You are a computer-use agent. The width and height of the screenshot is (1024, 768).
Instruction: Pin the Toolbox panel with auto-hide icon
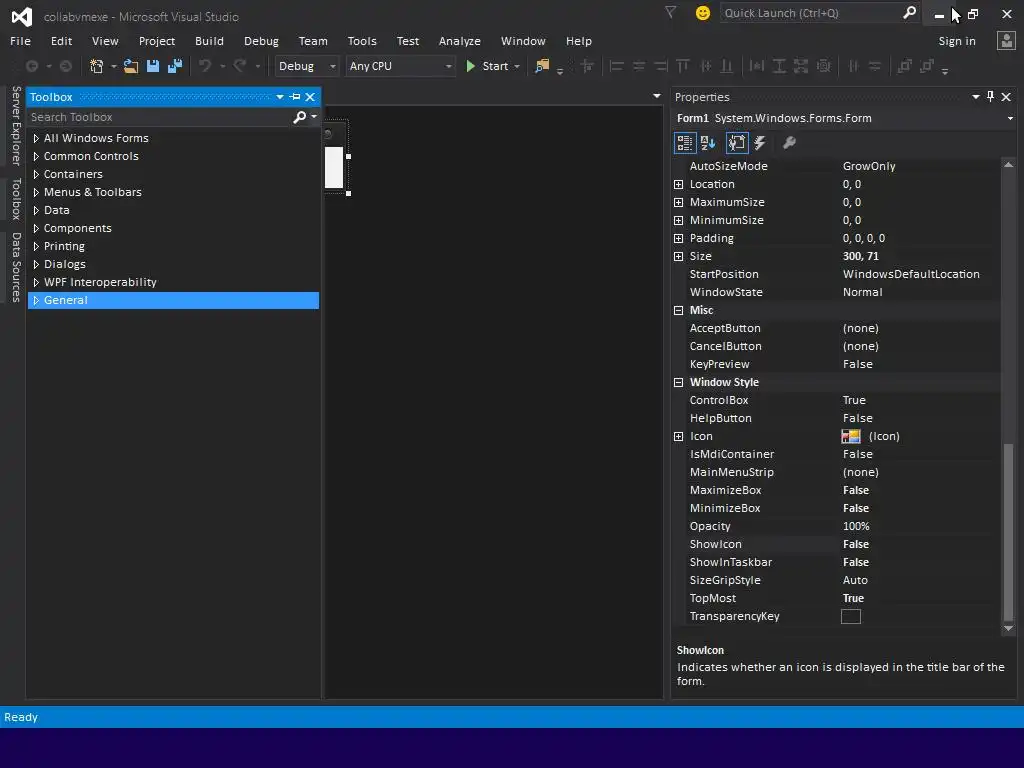pyautogui.click(x=295, y=97)
